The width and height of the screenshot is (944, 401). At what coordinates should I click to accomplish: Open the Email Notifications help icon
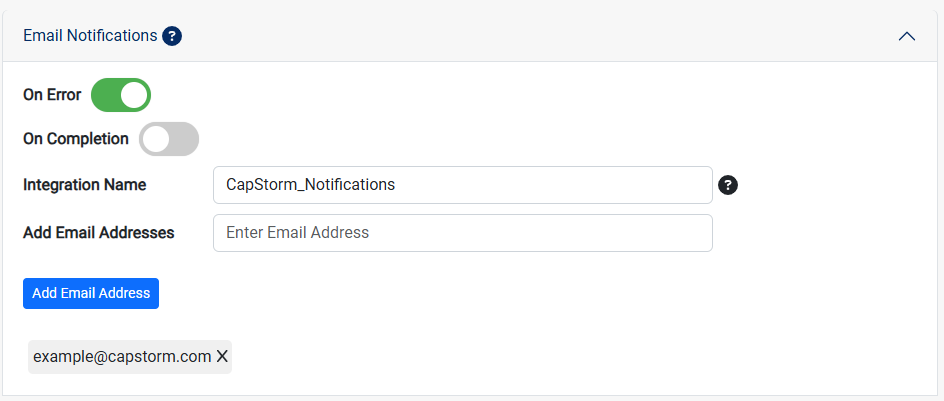point(172,36)
